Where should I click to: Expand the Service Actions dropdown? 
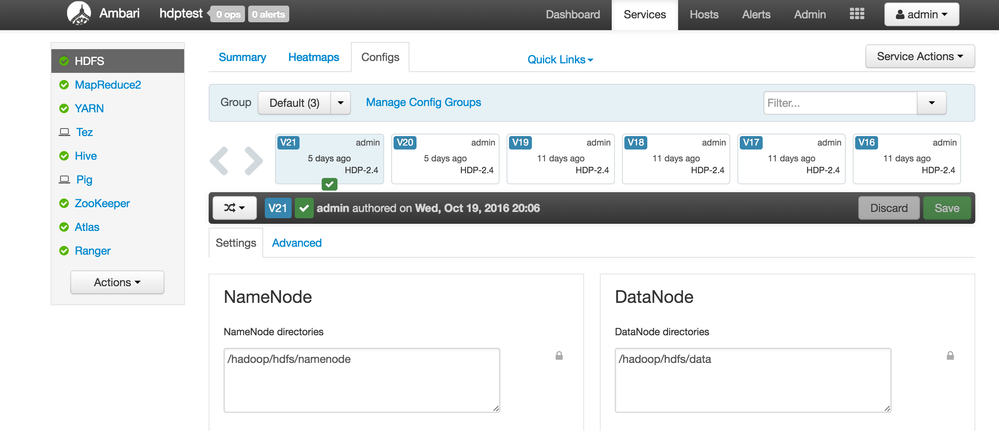click(x=920, y=57)
